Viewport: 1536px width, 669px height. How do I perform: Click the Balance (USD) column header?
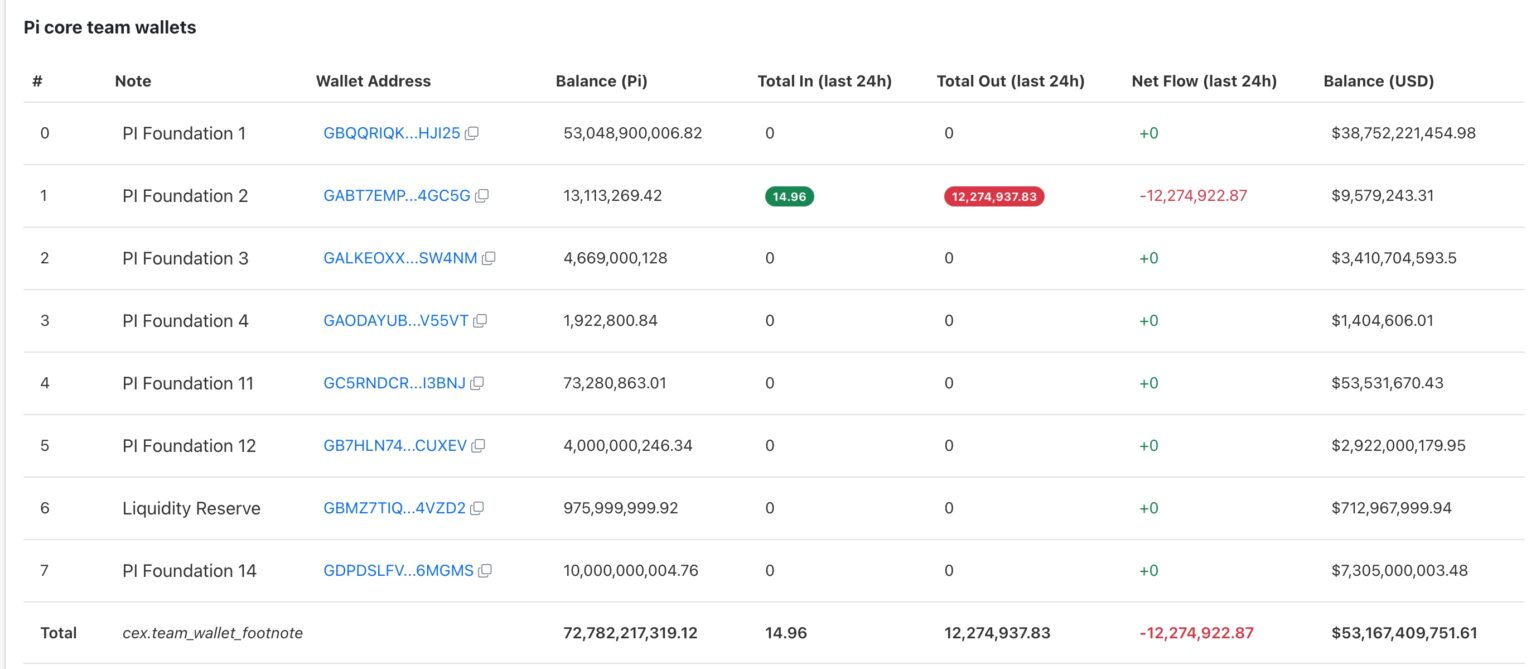1378,81
